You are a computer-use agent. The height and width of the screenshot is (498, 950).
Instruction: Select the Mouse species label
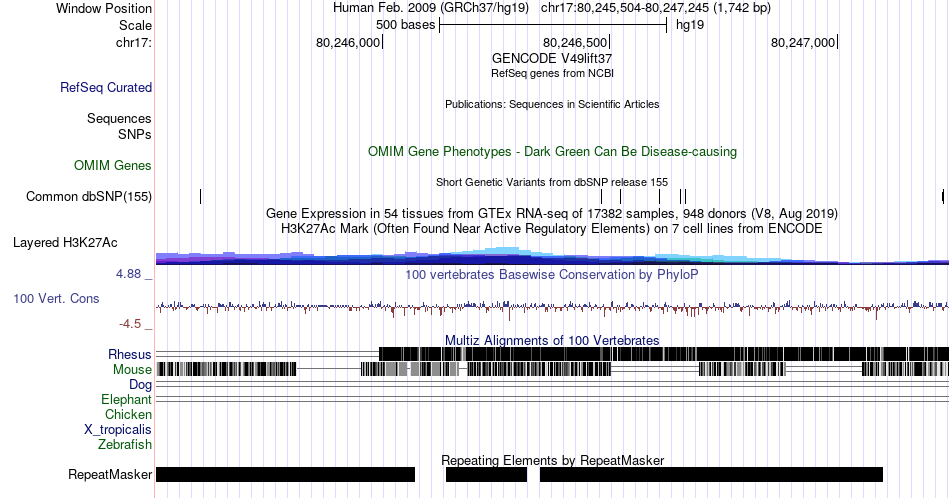[132, 370]
